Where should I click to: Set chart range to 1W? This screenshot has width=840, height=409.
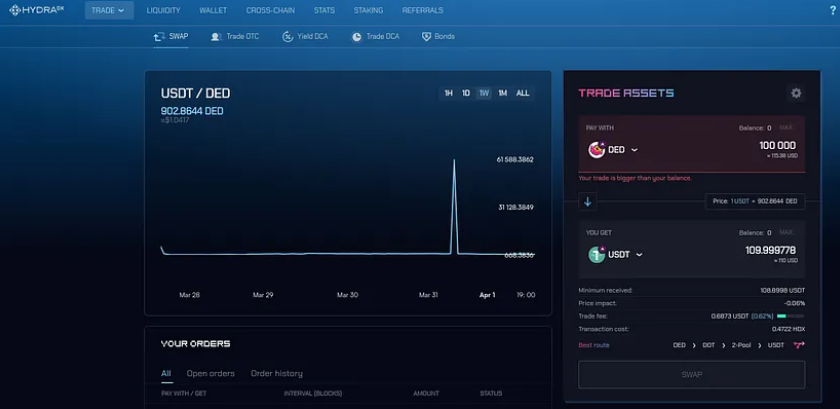point(484,93)
